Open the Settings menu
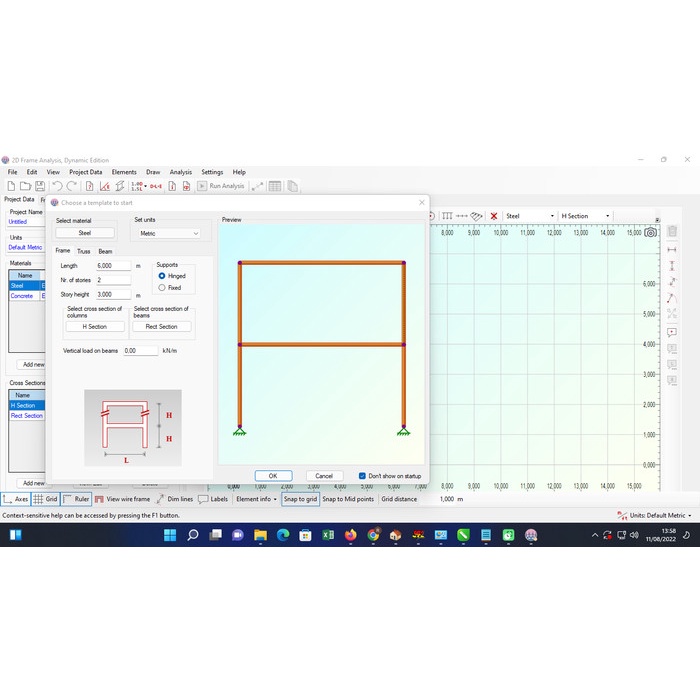Screen dimensions: 700x700 (x=212, y=172)
